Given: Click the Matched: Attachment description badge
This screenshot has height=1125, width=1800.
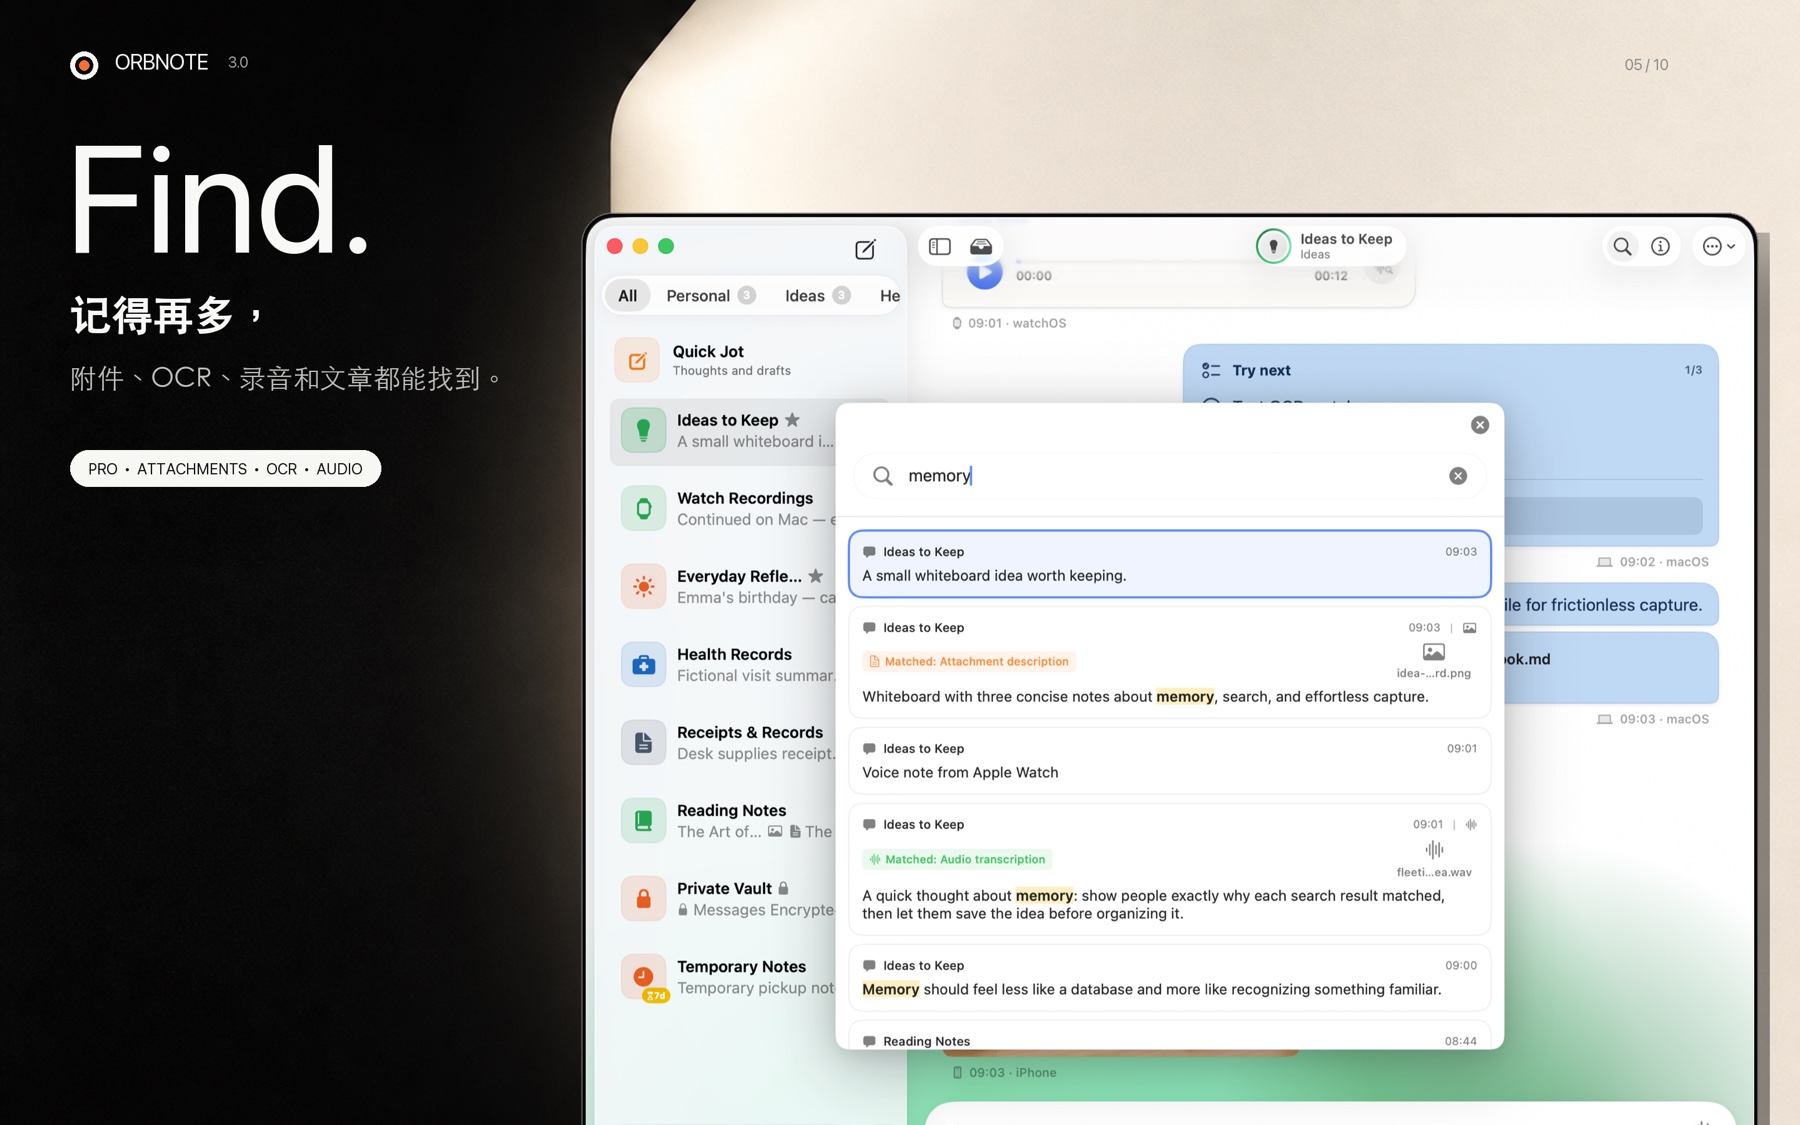Looking at the screenshot, I should (969, 661).
